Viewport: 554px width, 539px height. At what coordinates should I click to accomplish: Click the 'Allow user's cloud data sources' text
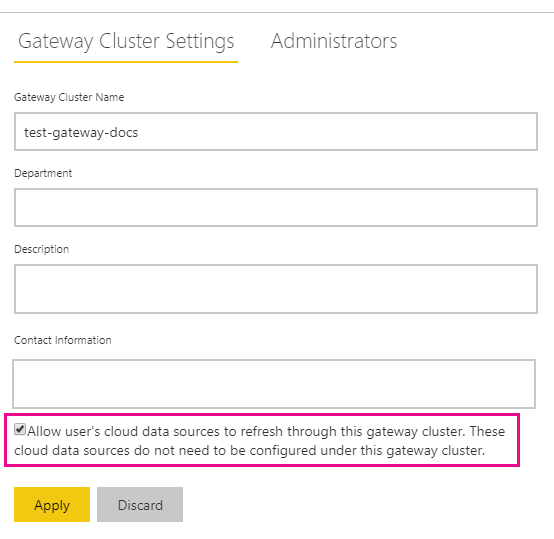click(x=260, y=441)
